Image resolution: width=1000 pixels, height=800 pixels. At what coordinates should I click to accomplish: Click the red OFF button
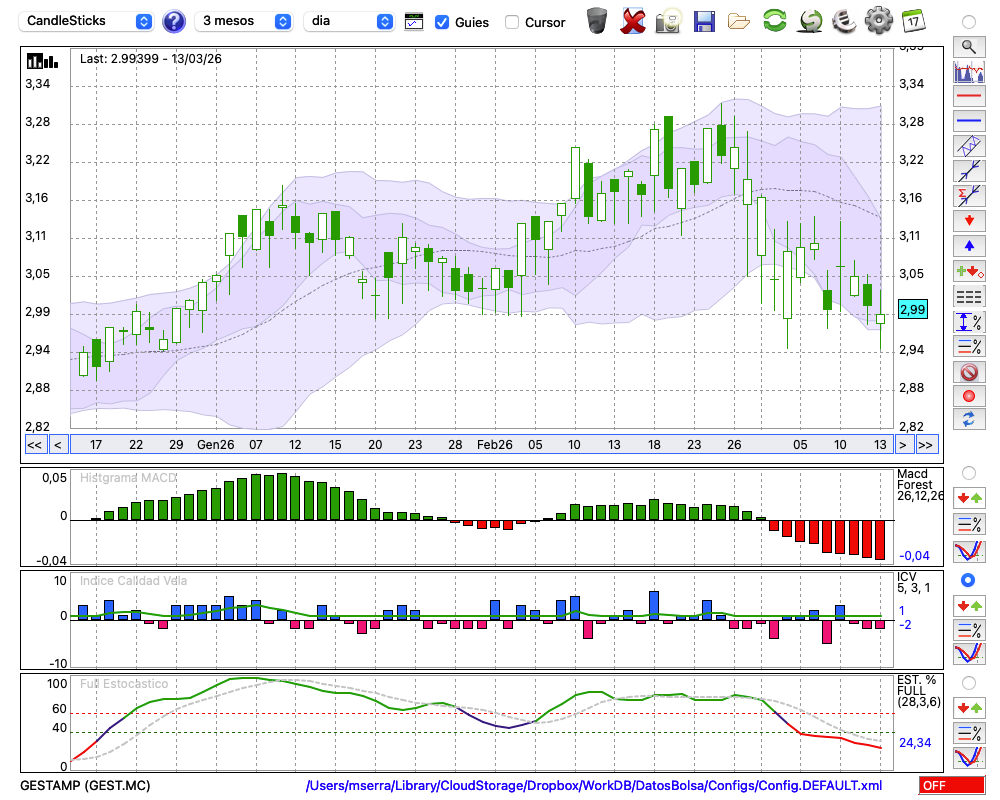pyautogui.click(x=952, y=786)
